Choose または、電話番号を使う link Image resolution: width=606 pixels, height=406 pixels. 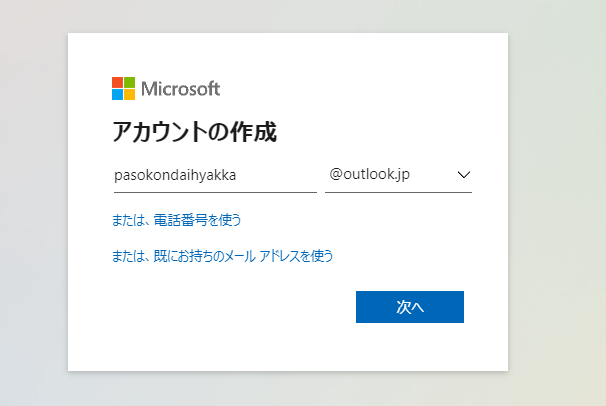(176, 220)
